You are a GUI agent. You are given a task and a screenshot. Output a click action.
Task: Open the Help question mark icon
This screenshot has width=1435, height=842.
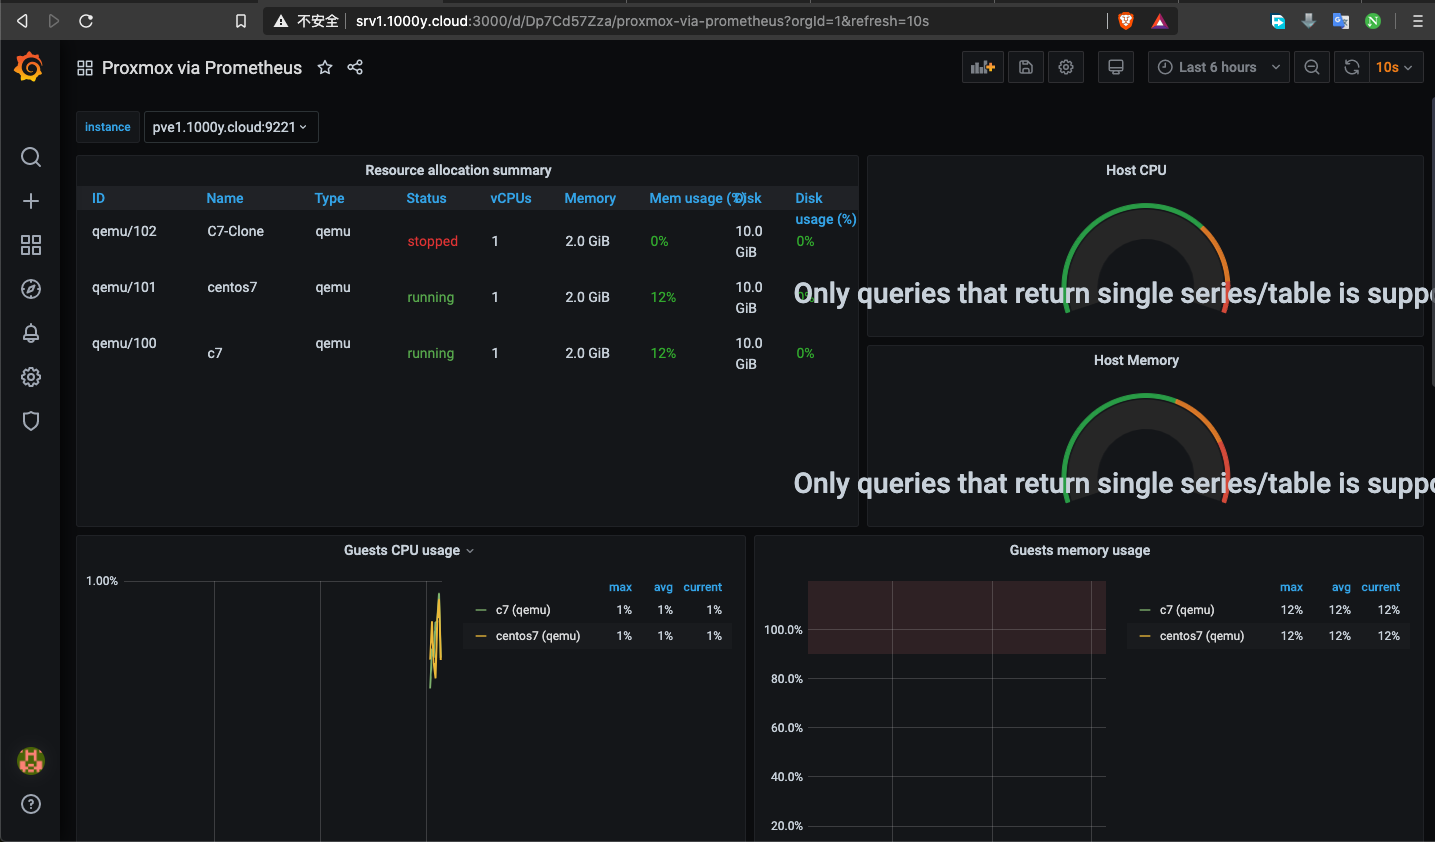pyautogui.click(x=31, y=804)
